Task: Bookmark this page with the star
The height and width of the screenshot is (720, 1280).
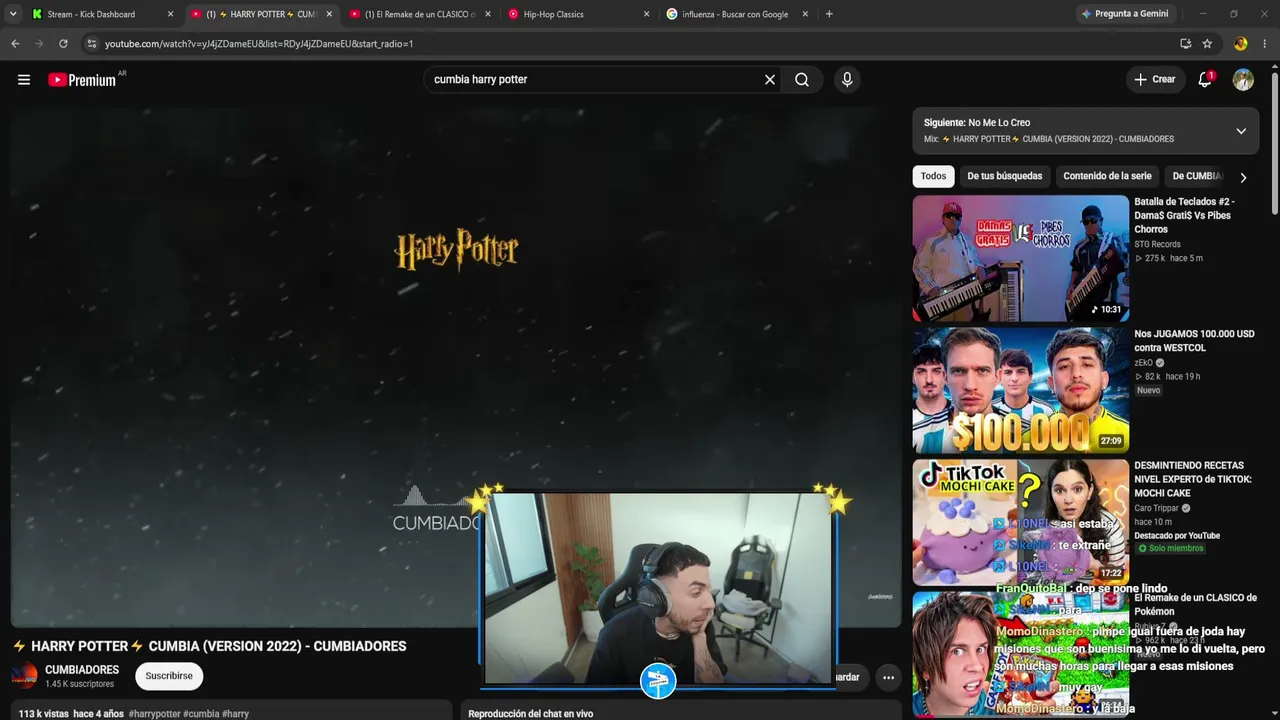Action: pyautogui.click(x=1207, y=44)
